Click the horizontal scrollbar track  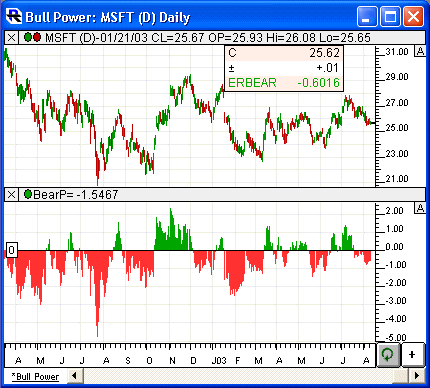coord(238,376)
